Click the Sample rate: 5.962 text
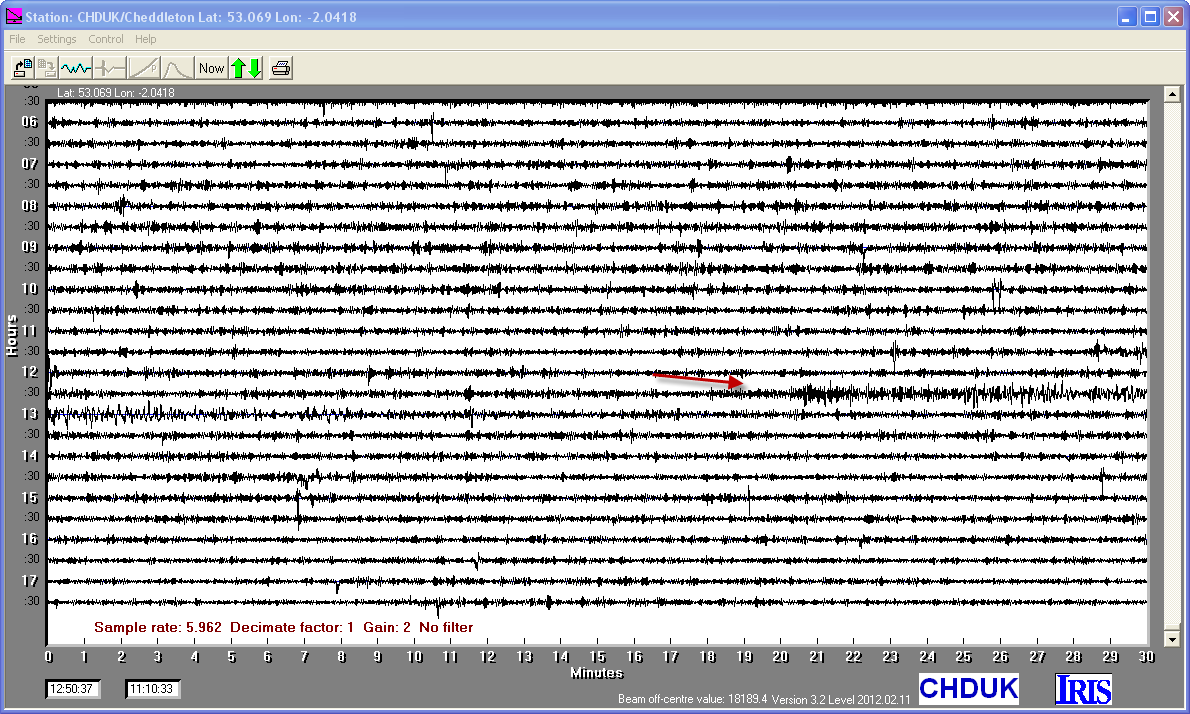The image size is (1190, 714). [158, 628]
